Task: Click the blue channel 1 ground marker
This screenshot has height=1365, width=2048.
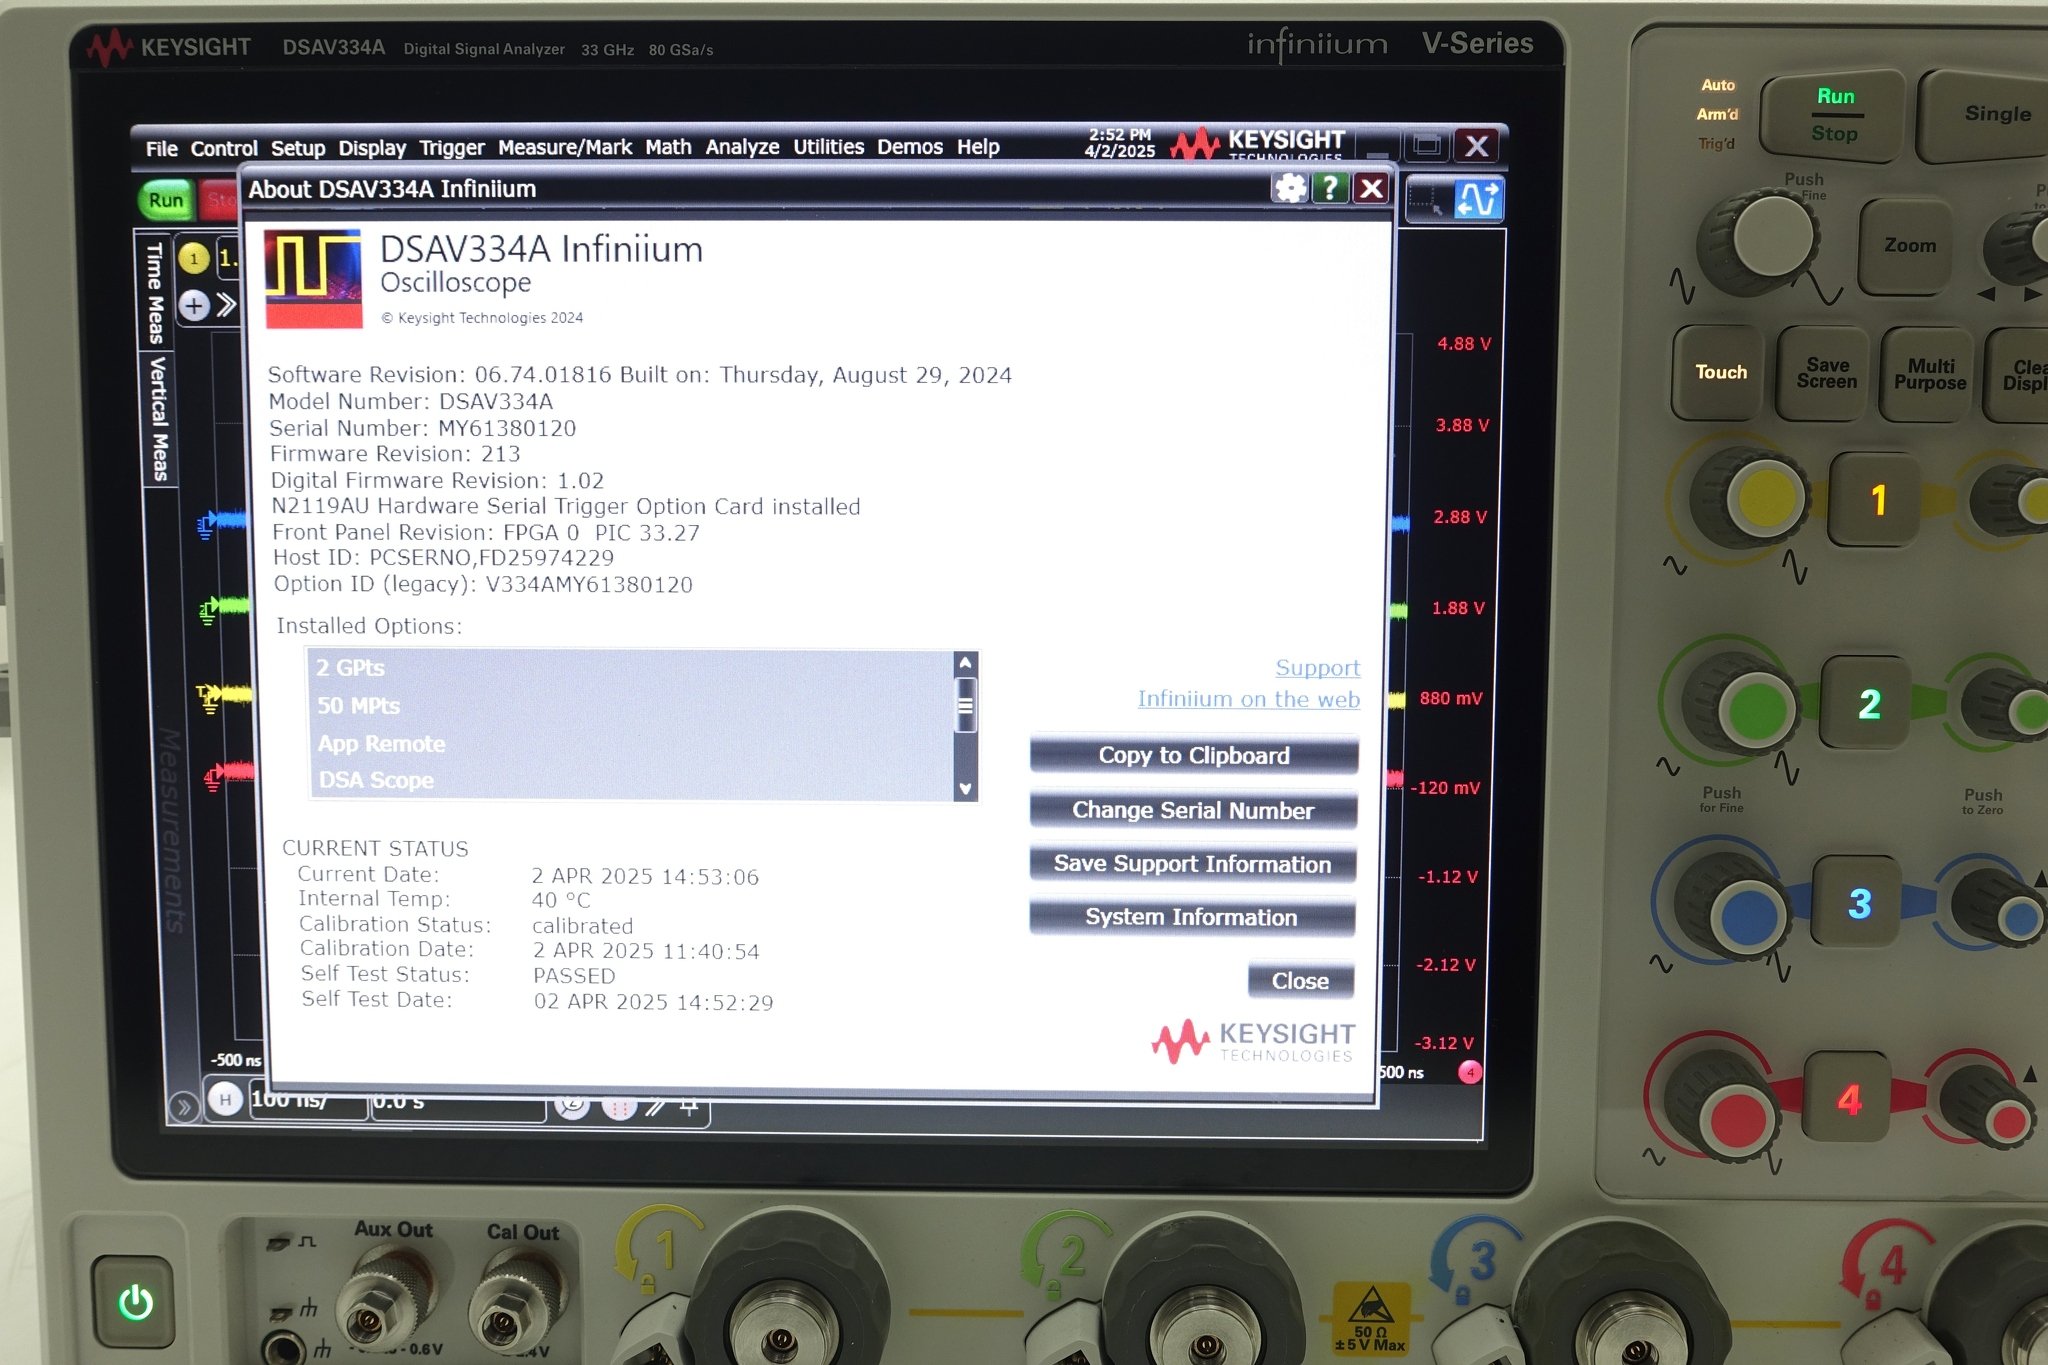Action: pyautogui.click(x=207, y=524)
